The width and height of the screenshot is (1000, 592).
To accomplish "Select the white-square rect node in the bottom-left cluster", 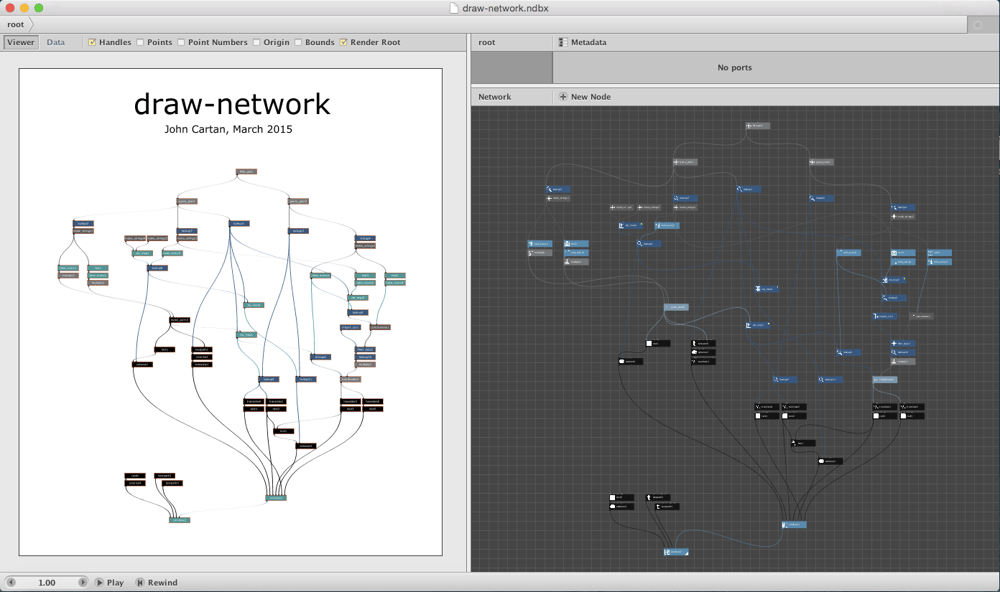I will click(621, 498).
